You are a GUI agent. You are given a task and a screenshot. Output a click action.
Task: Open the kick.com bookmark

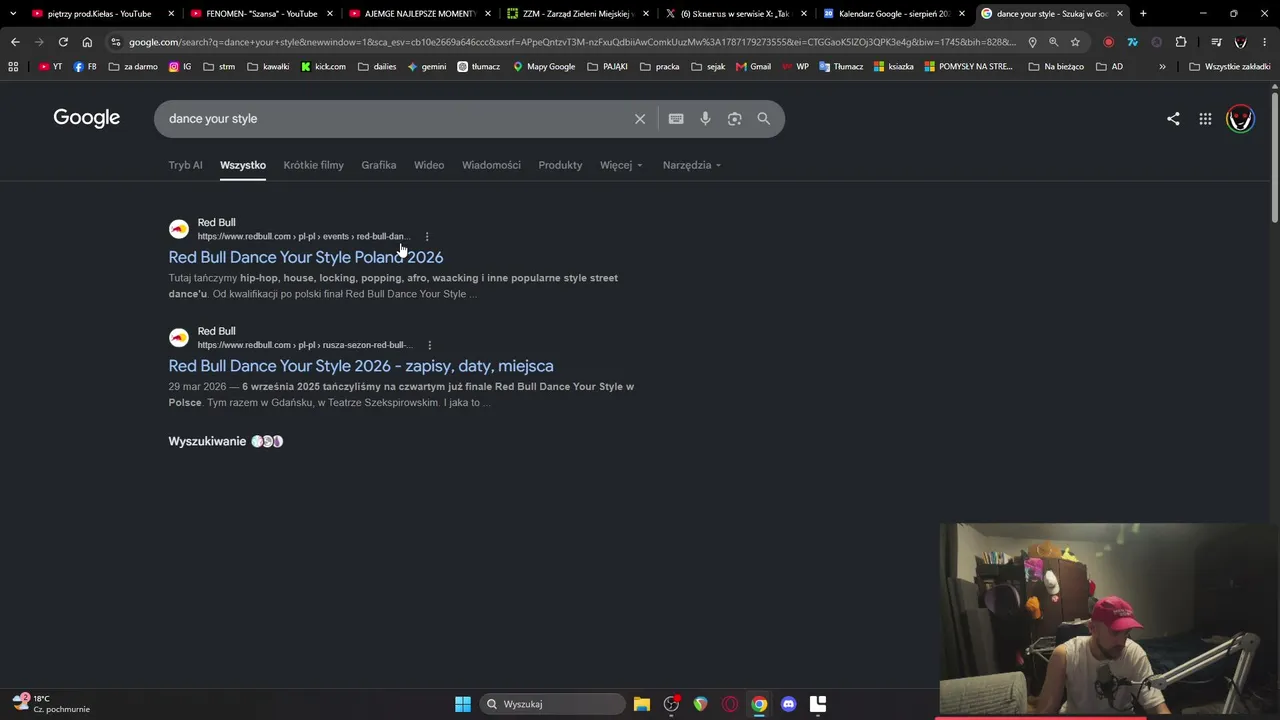coord(323,67)
